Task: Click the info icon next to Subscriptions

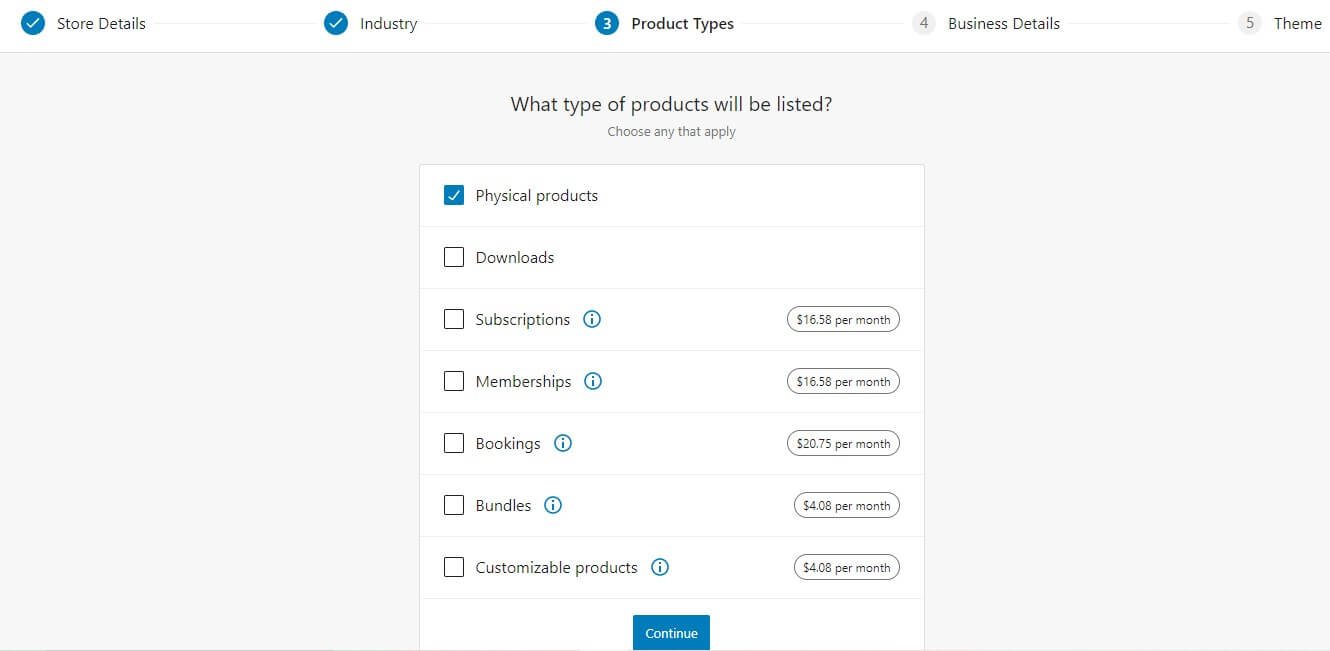Action: coord(592,320)
